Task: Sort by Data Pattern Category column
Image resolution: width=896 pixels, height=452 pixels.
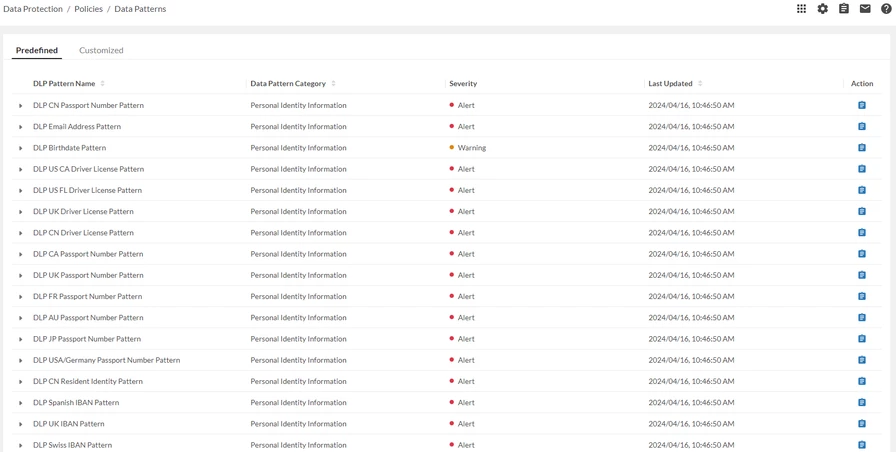Action: click(x=333, y=83)
